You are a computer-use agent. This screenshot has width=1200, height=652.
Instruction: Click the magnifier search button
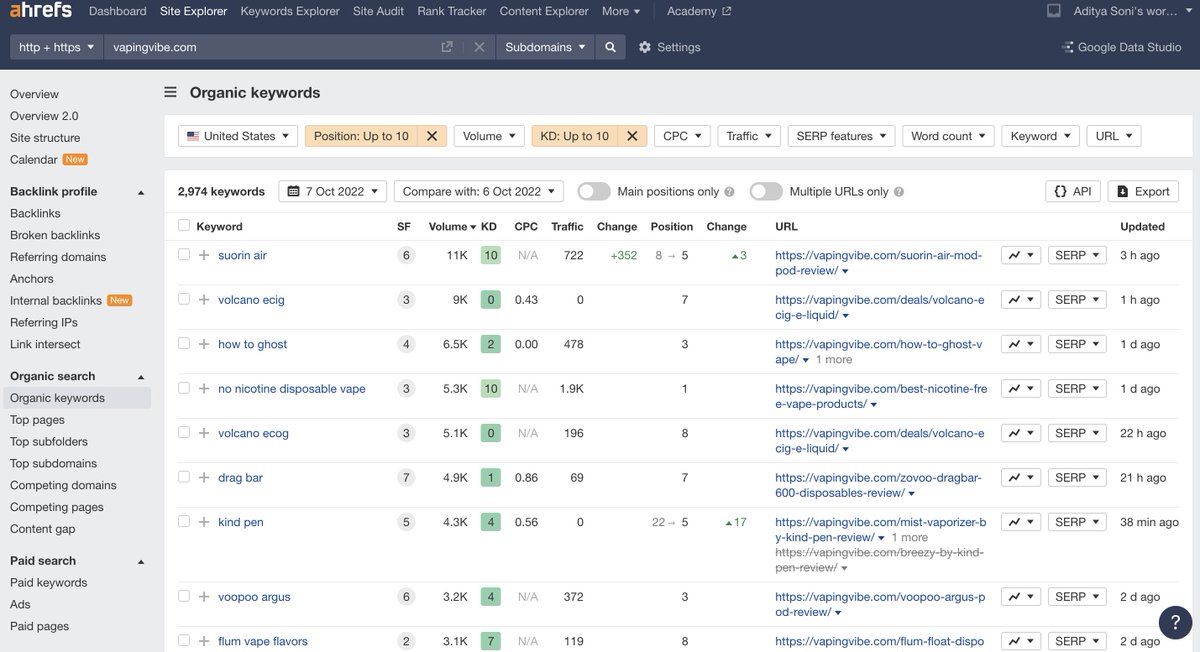point(610,47)
